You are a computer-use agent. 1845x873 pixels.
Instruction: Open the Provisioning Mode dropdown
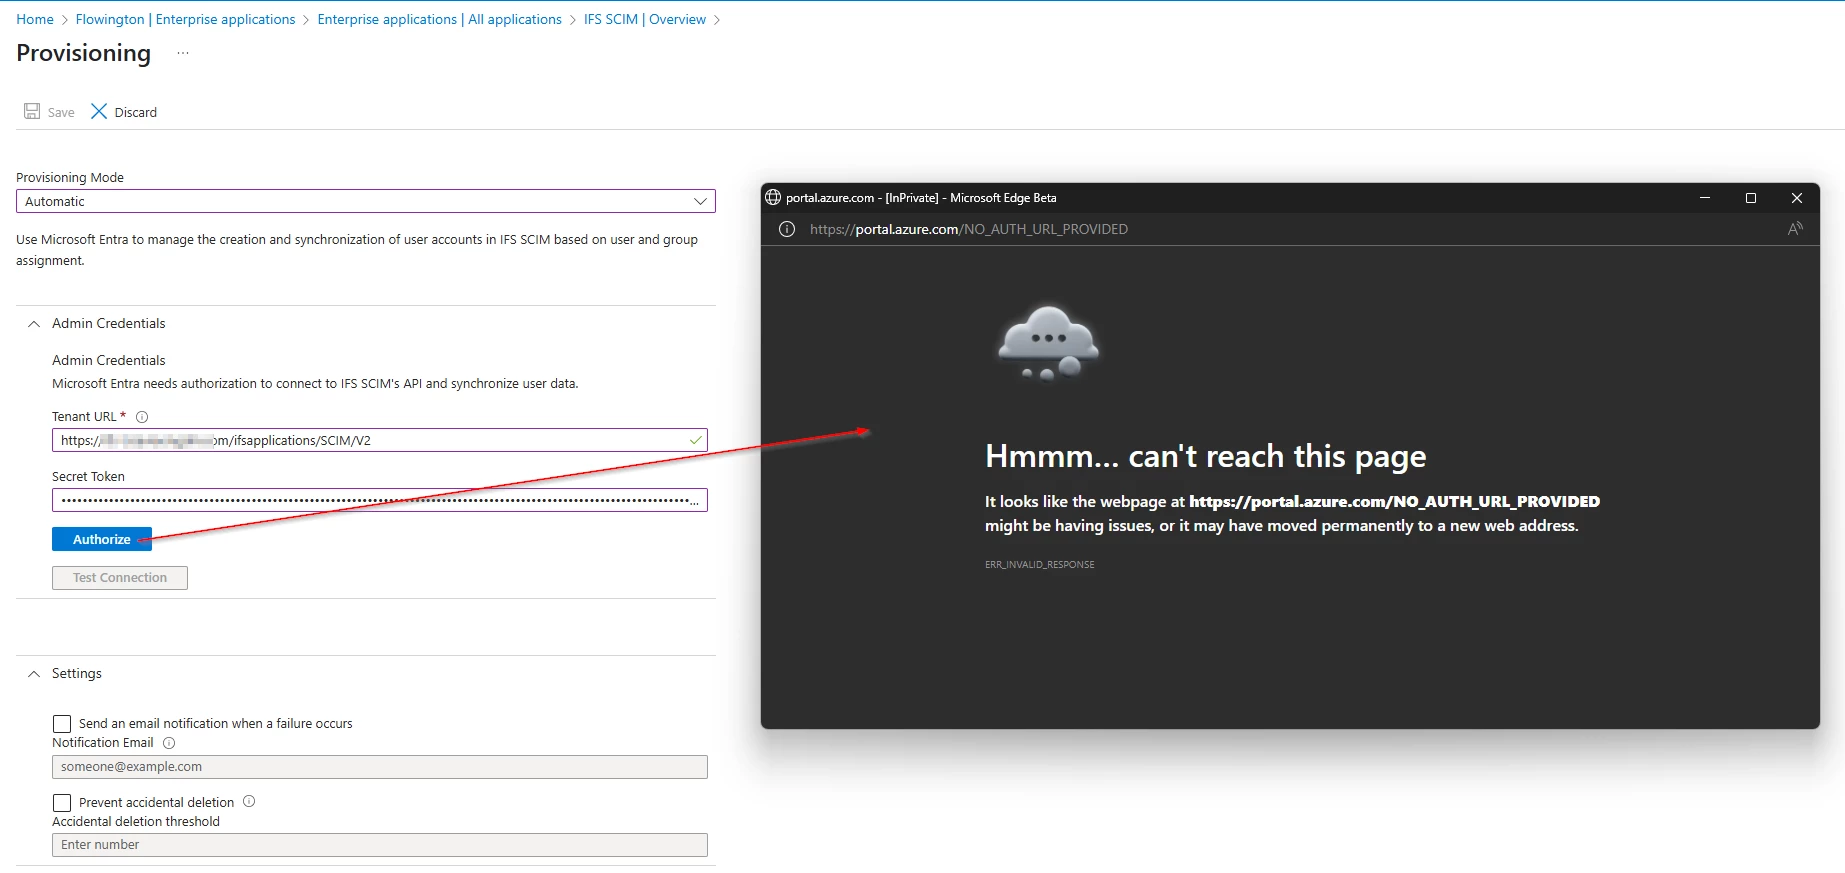coord(366,201)
